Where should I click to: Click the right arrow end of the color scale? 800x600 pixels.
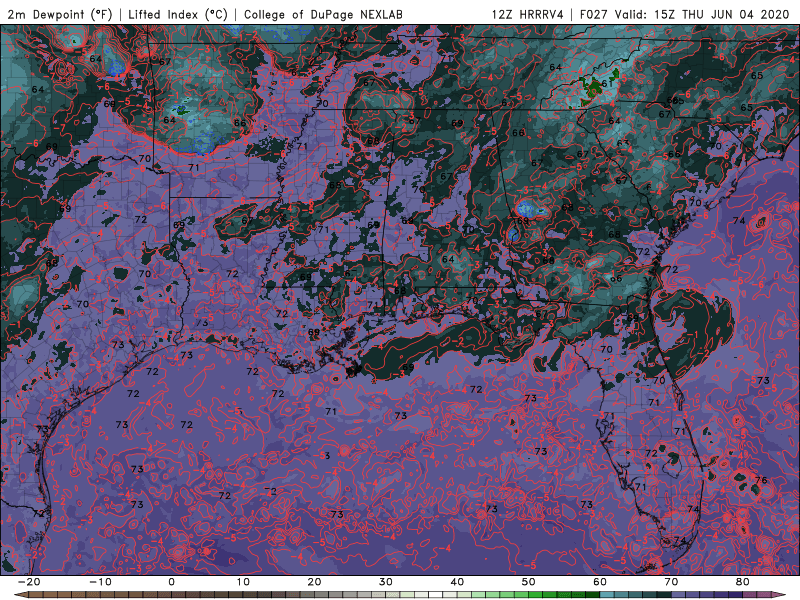pyautogui.click(x=781, y=595)
